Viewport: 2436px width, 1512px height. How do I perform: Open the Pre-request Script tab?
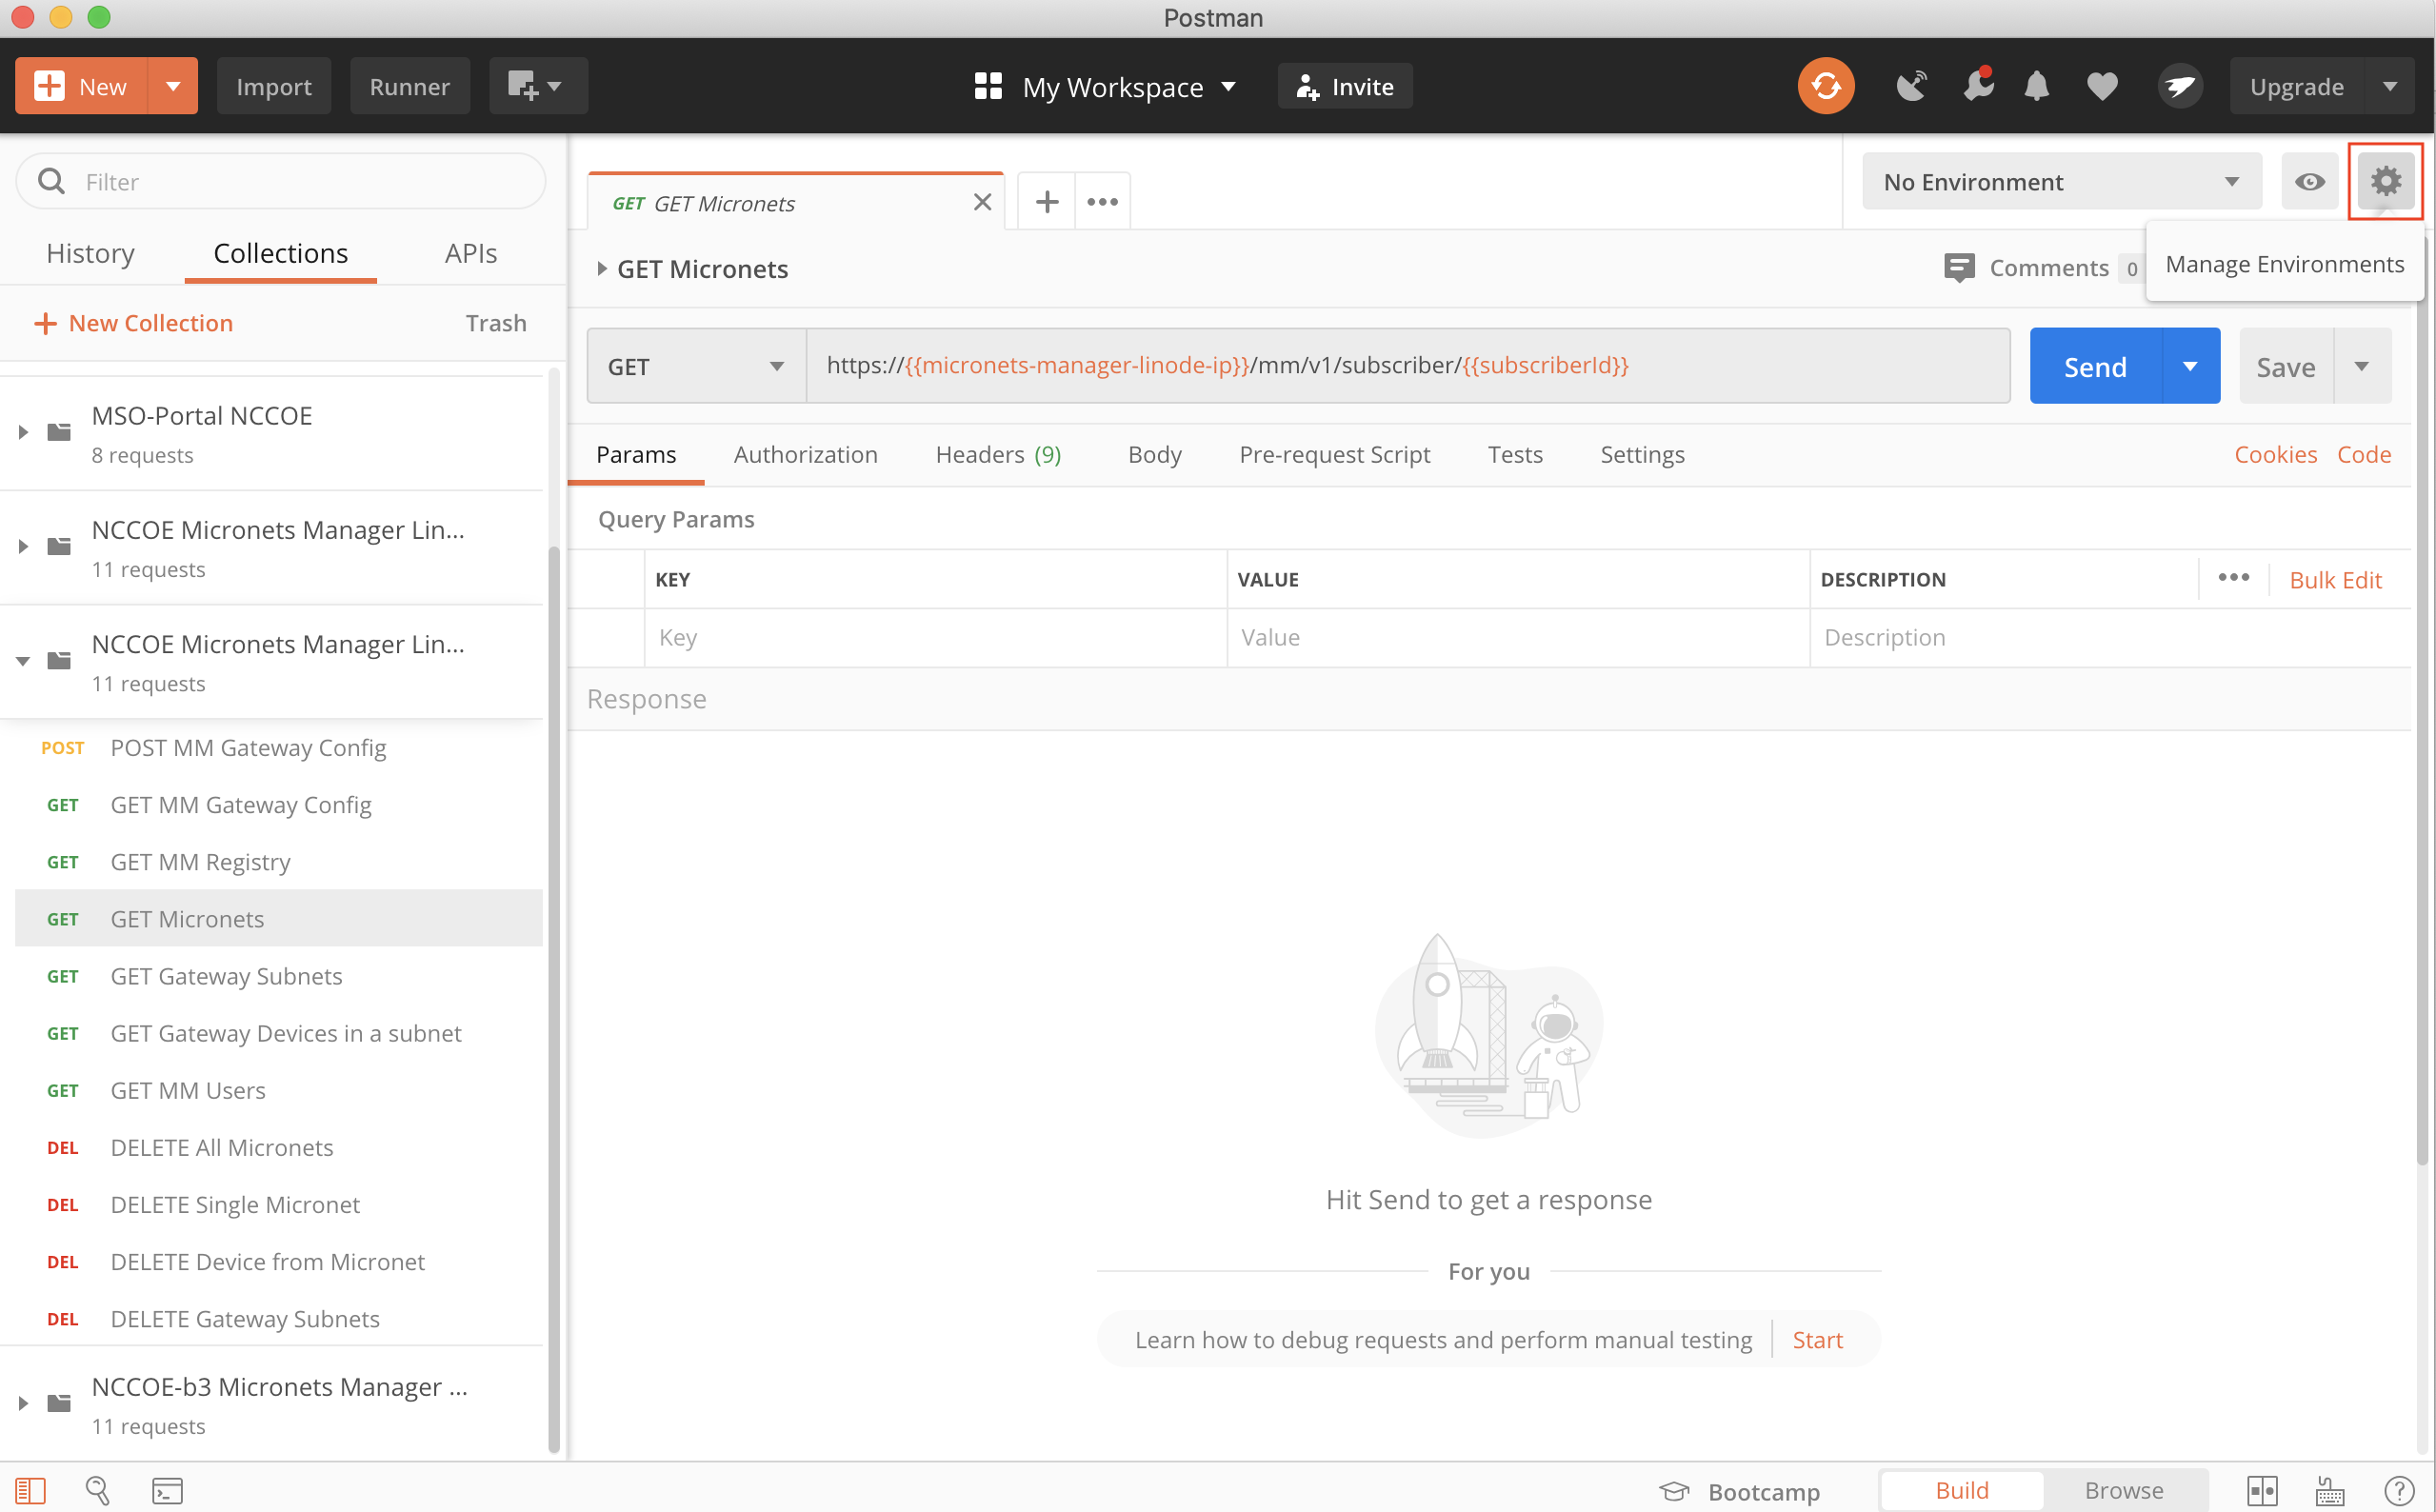tap(1334, 454)
